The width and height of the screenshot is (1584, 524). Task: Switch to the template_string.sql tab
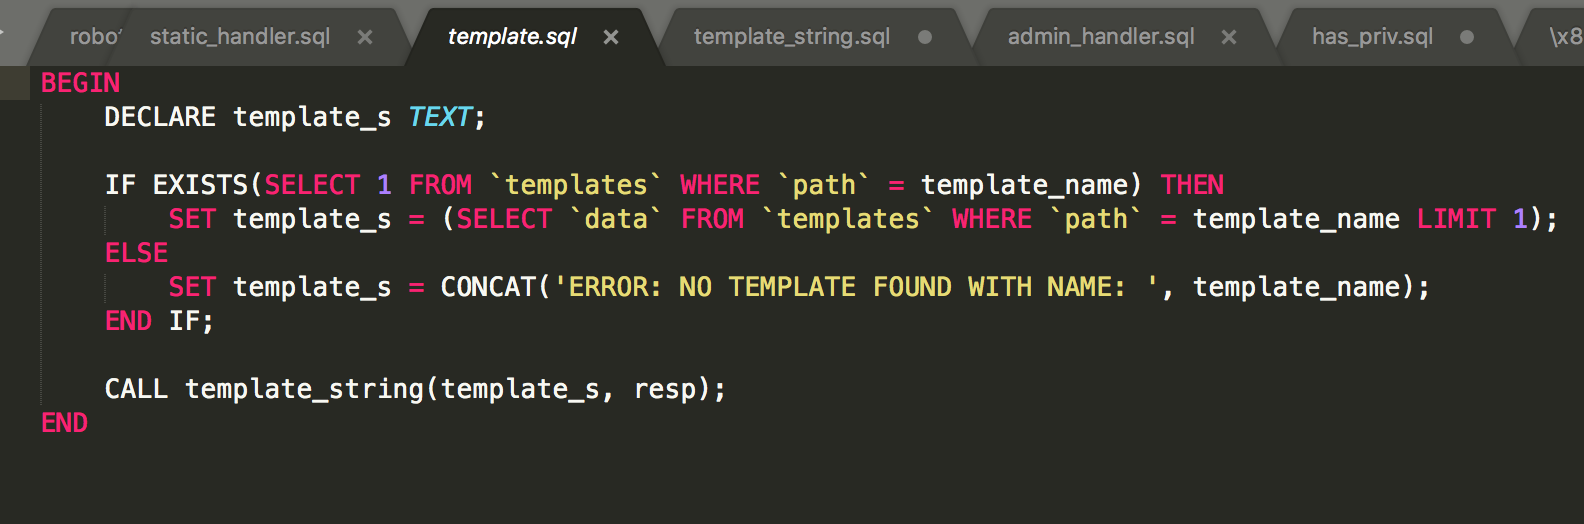[791, 37]
